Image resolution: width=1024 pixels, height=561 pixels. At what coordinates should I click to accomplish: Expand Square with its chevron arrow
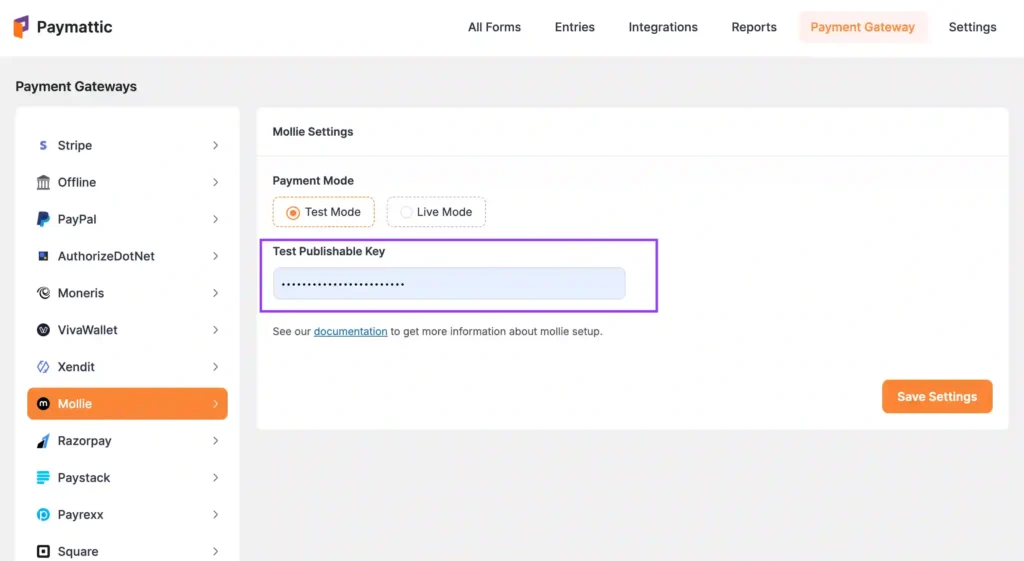(x=216, y=551)
